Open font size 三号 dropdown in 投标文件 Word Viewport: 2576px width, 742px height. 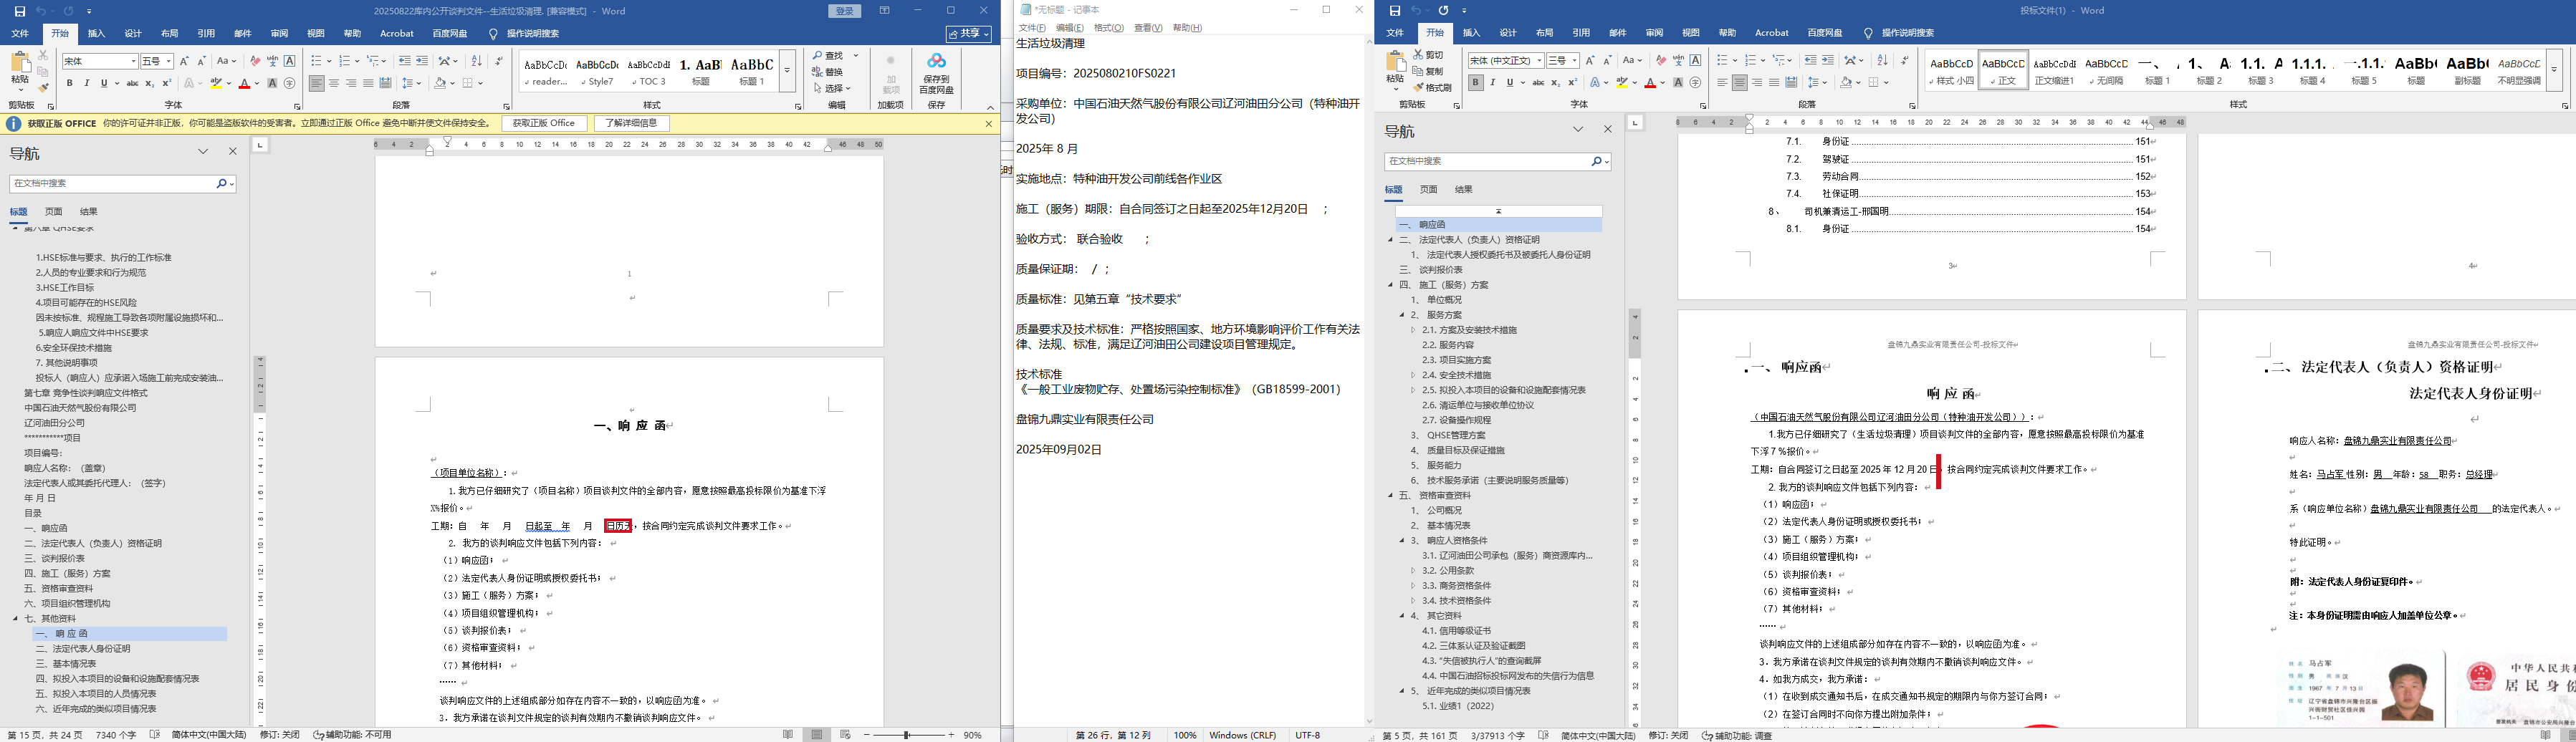click(1575, 61)
